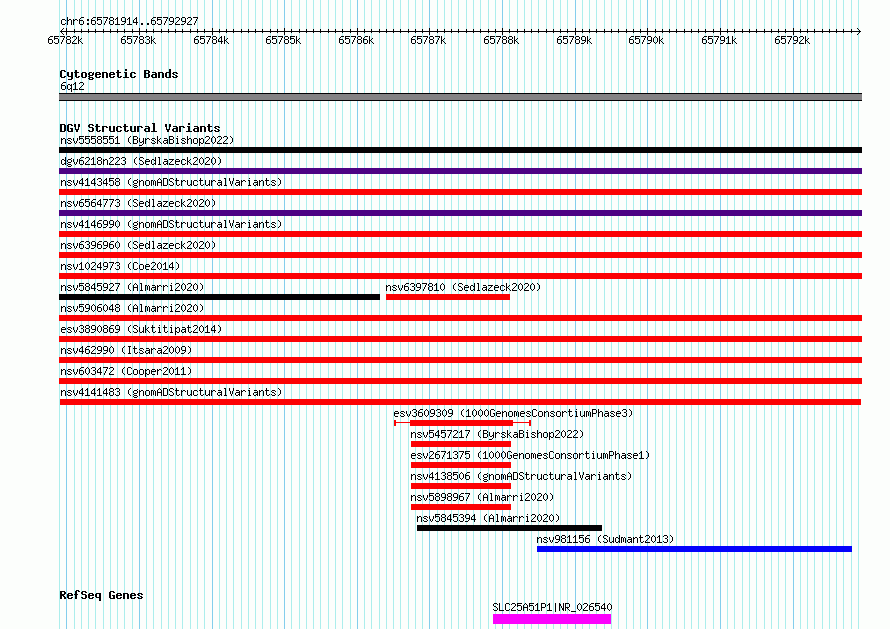Open nsv603472 (Cooper2011) variant label

pos(126,371)
